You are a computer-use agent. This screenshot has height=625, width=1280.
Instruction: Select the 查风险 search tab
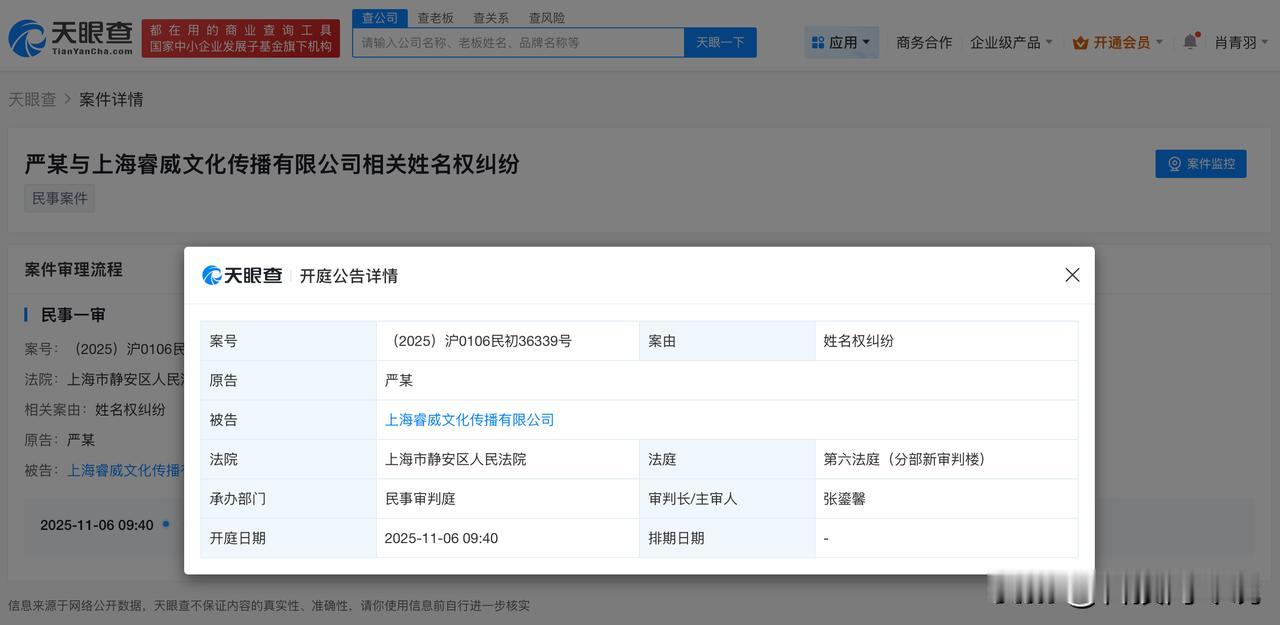tap(547, 18)
